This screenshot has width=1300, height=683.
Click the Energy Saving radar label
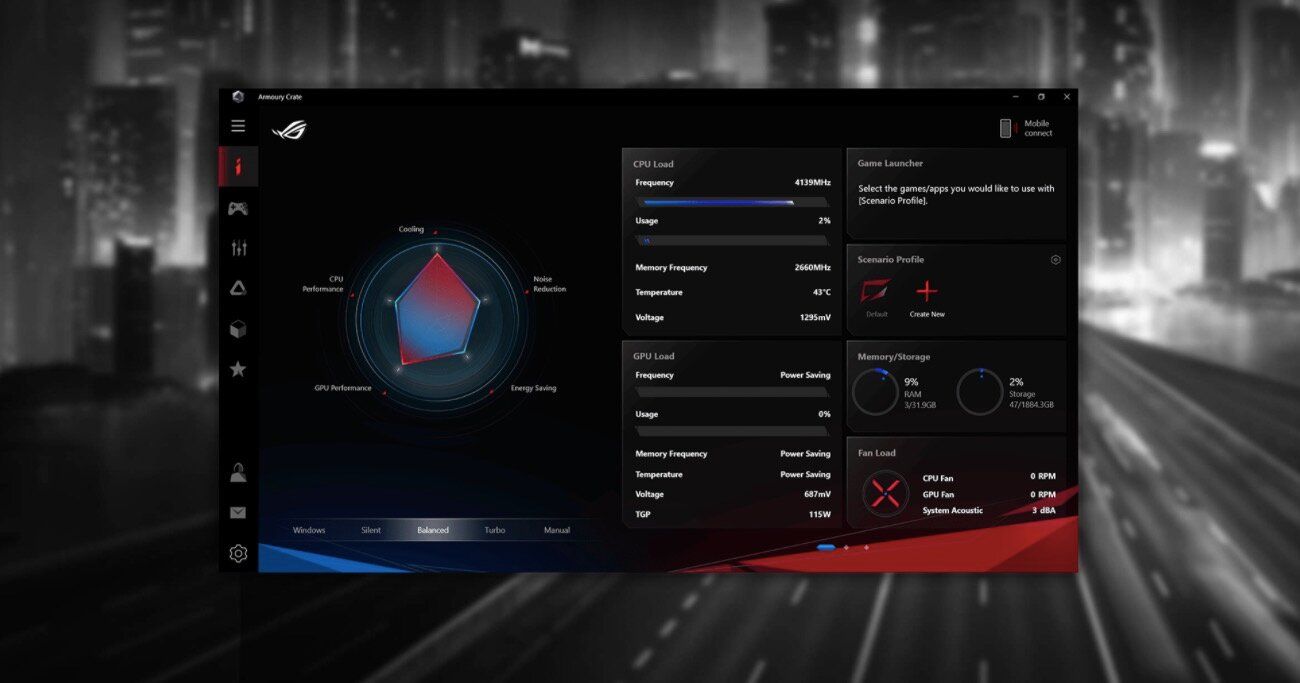(x=533, y=388)
